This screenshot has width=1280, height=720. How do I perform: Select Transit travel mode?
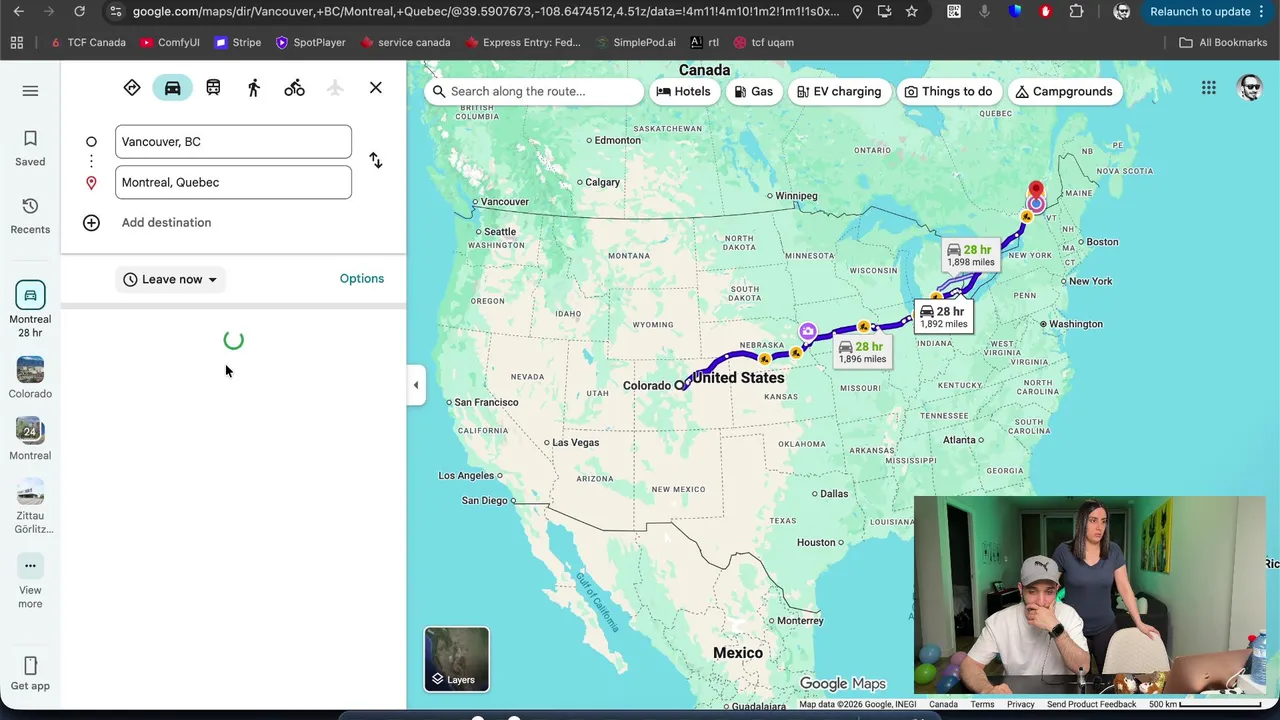pos(213,88)
